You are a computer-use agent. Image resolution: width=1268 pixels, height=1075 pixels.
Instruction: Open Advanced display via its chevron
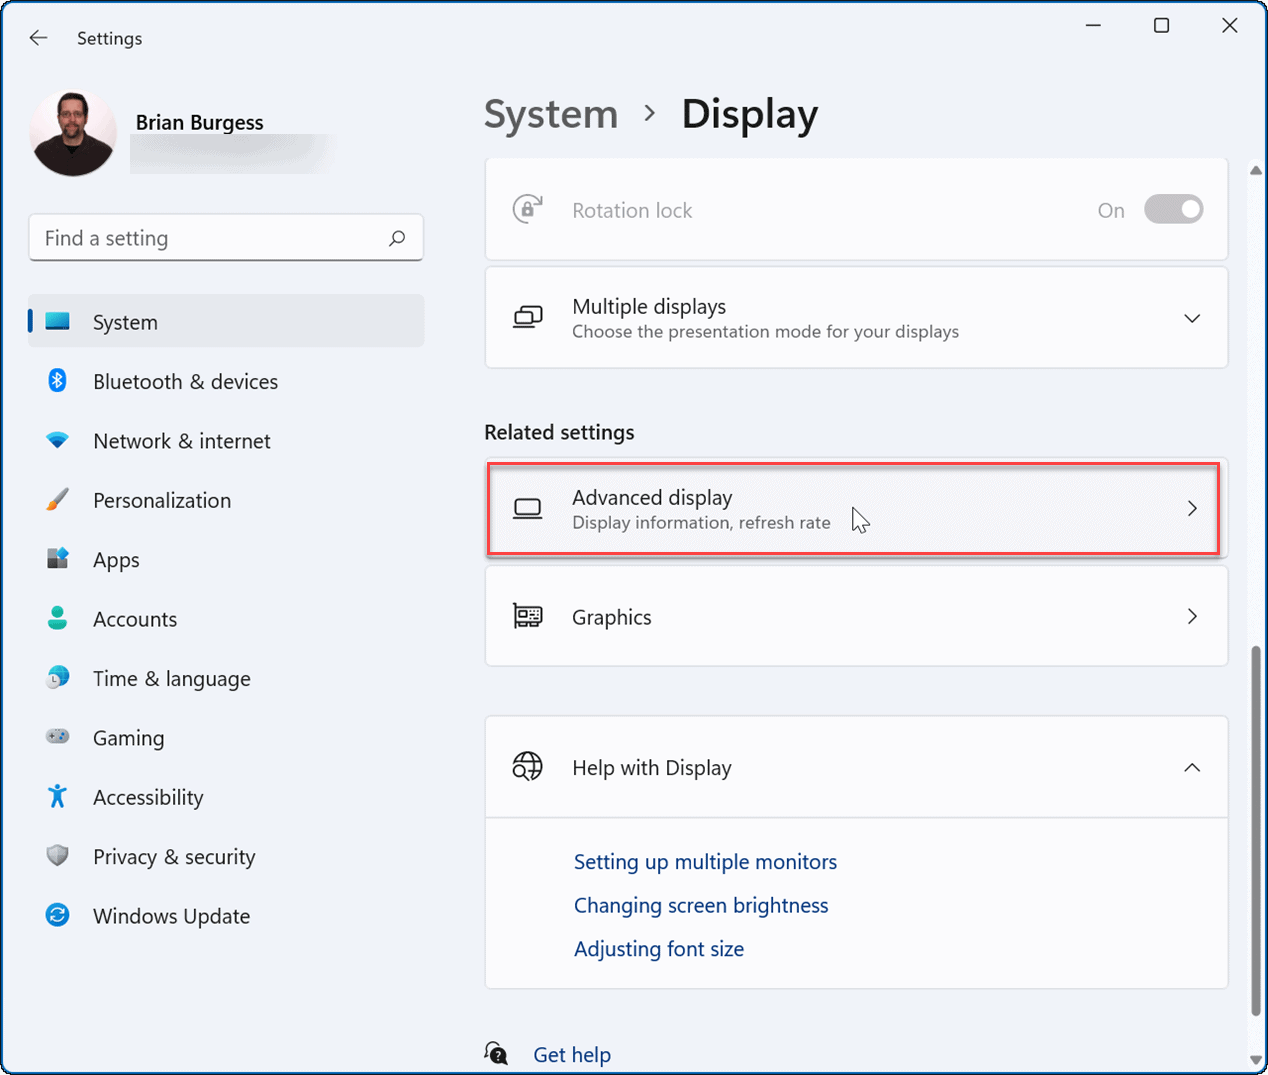pos(1192,508)
